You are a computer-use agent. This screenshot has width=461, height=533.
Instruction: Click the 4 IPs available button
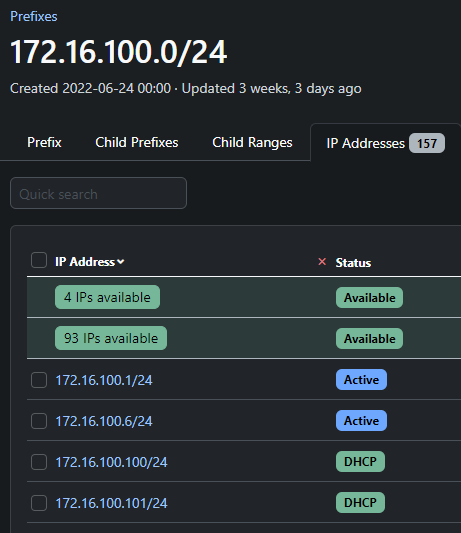click(x=107, y=297)
